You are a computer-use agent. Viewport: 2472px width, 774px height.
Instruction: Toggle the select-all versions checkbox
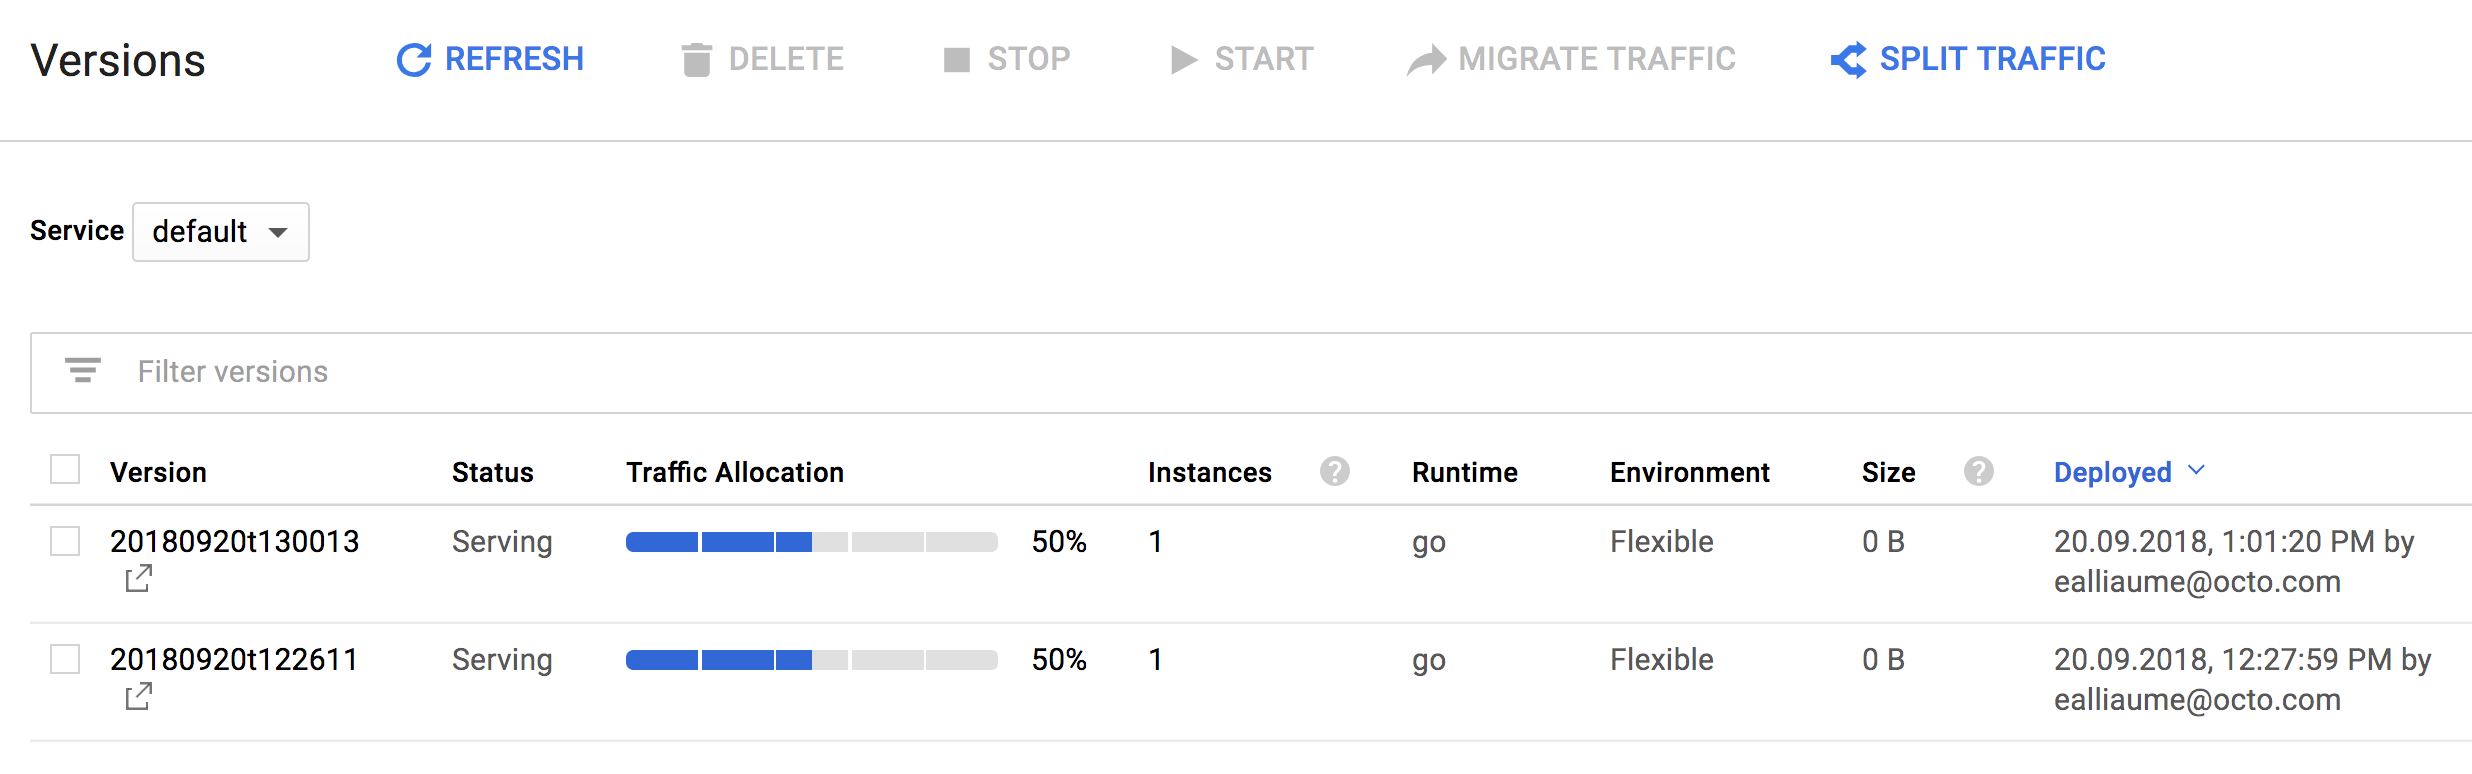pos(65,469)
